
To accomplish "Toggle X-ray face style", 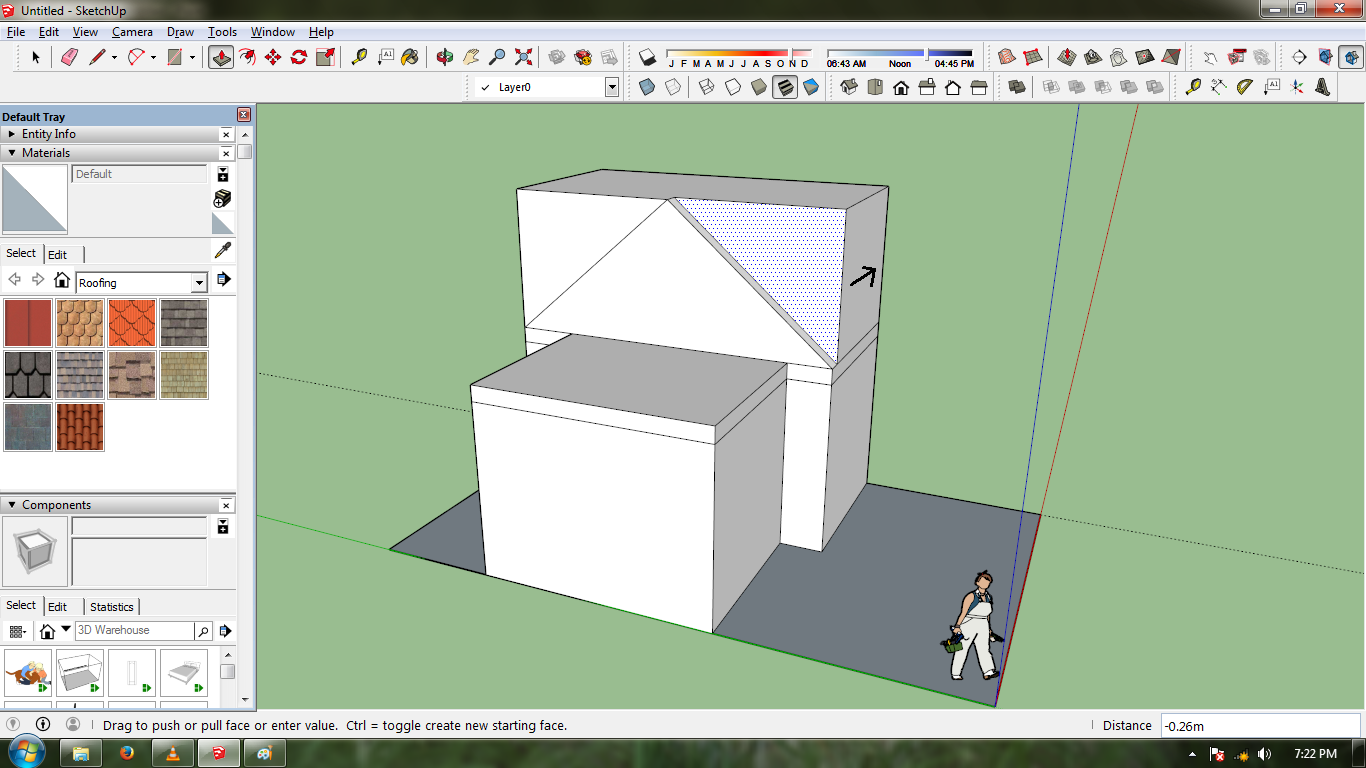I will point(647,87).
